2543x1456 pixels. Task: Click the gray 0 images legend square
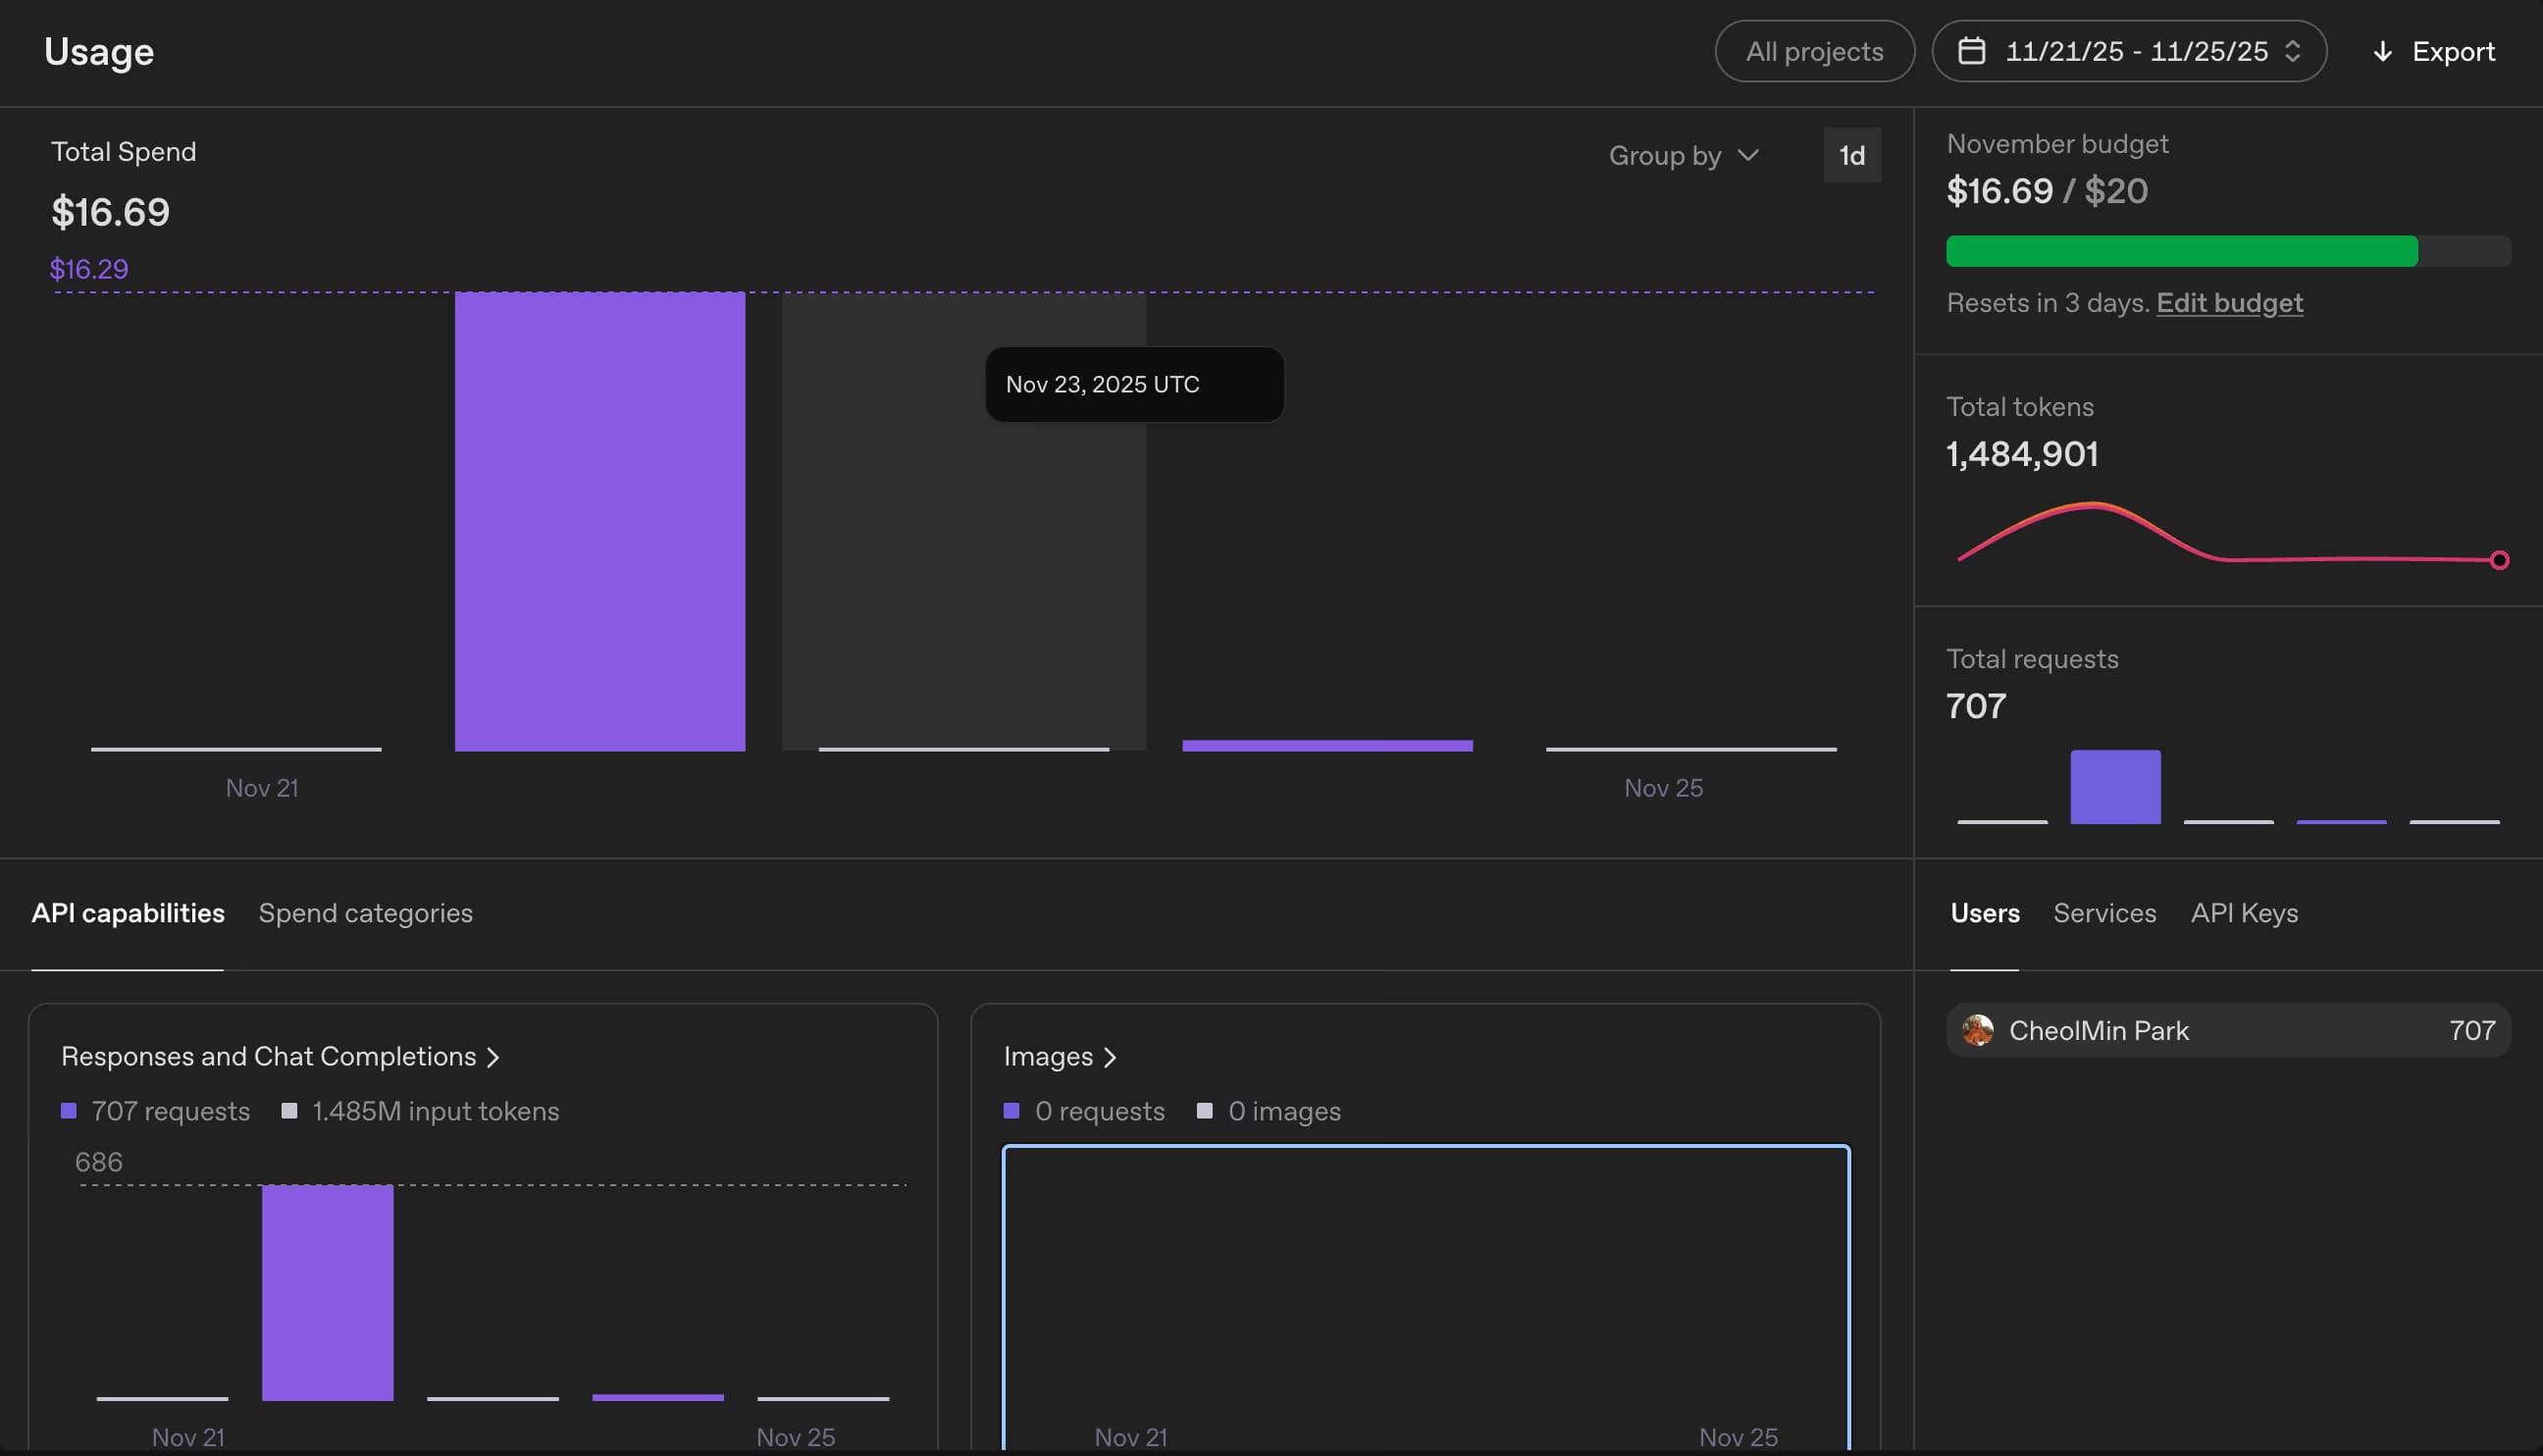[x=1205, y=1111]
